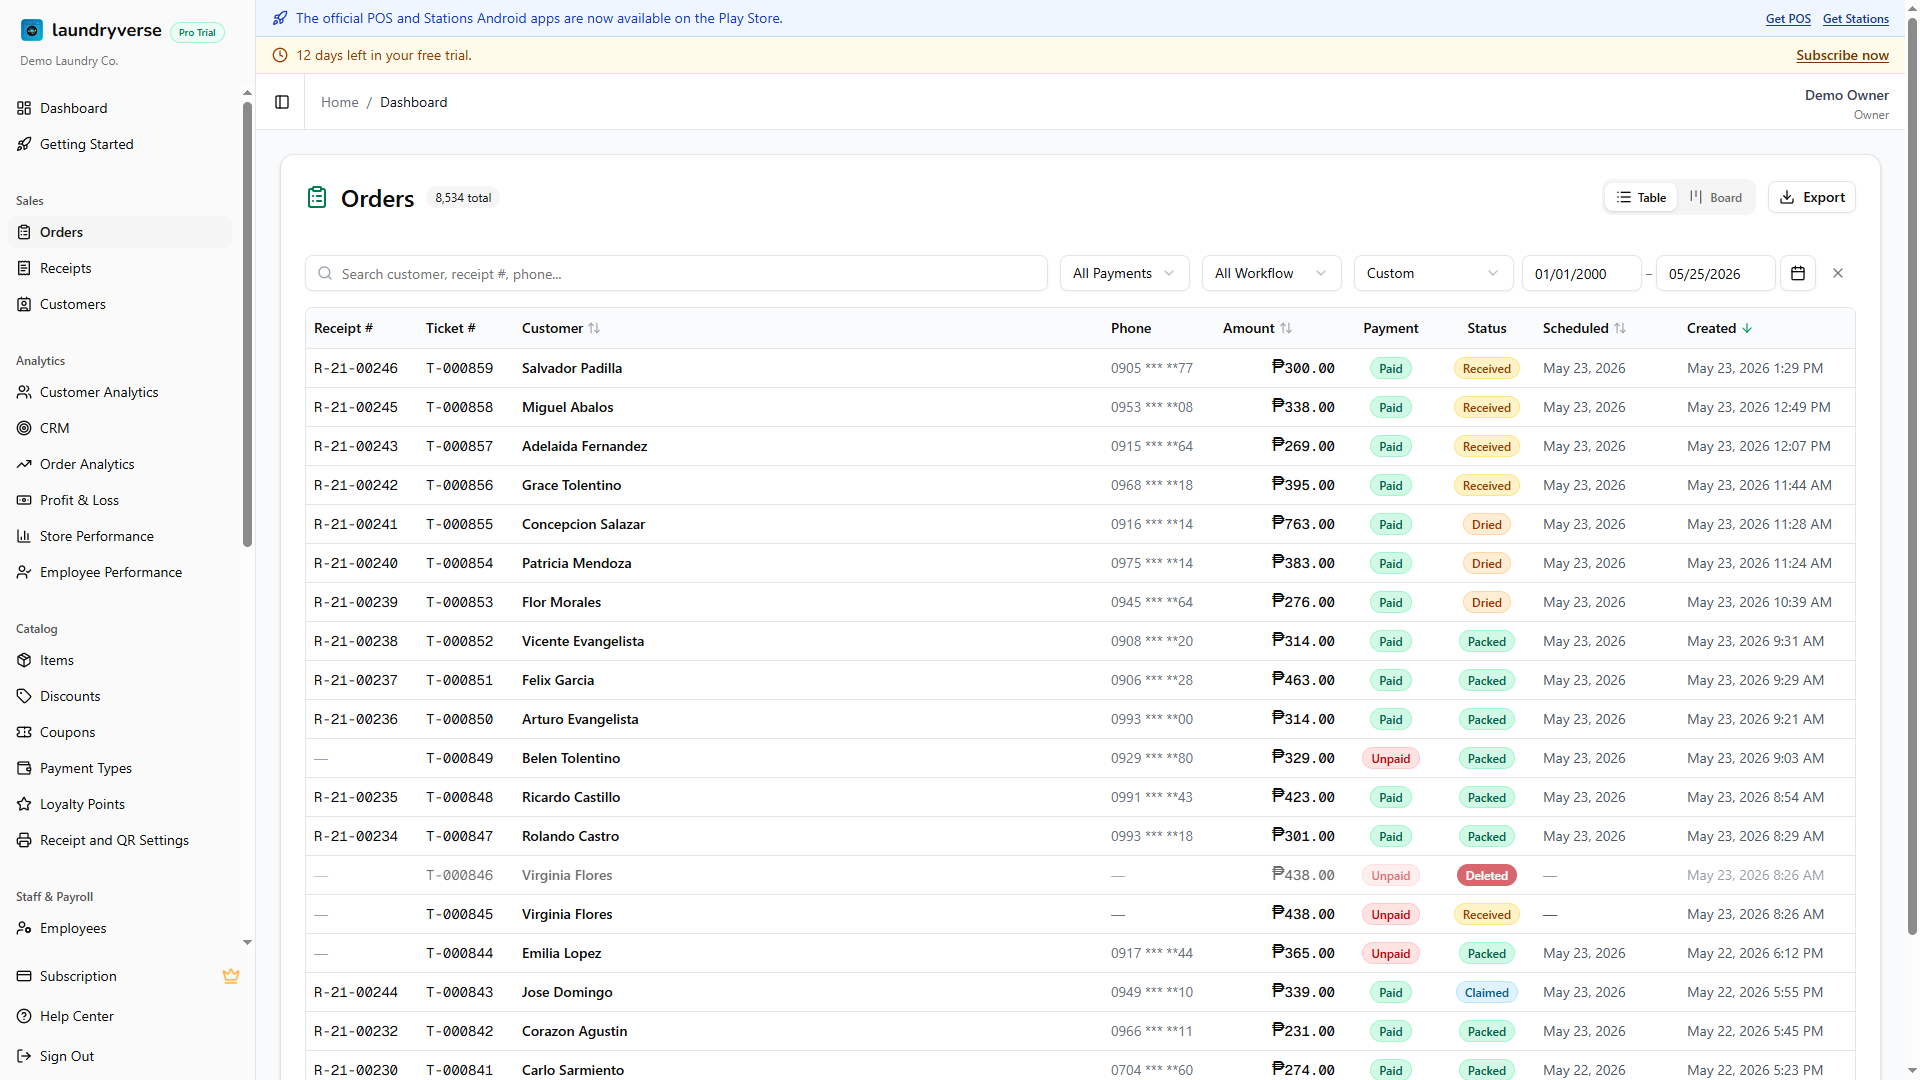Click the search customer input field
Viewport: 1920px width, 1080px height.
coord(676,273)
